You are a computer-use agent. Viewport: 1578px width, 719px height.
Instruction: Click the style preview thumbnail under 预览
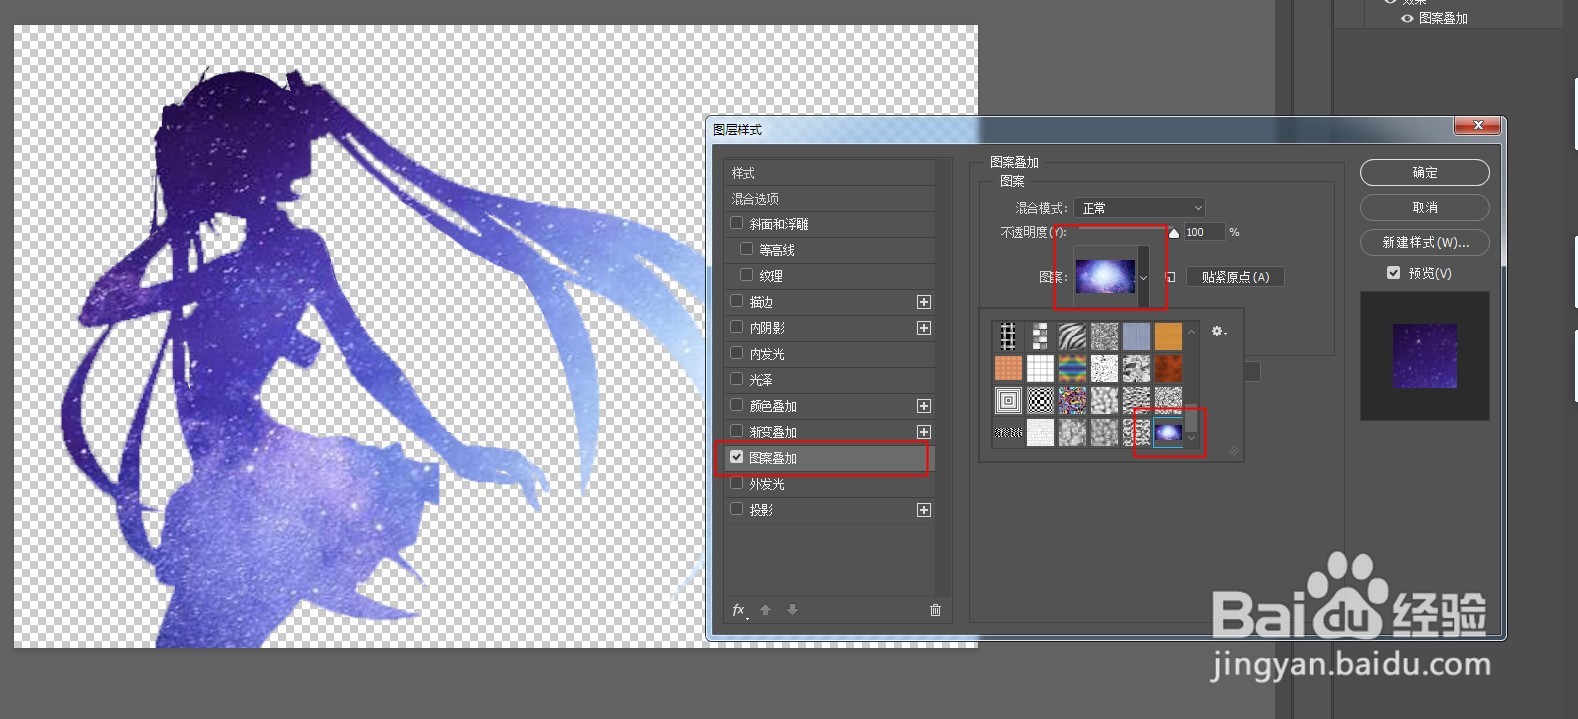pyautogui.click(x=1425, y=356)
